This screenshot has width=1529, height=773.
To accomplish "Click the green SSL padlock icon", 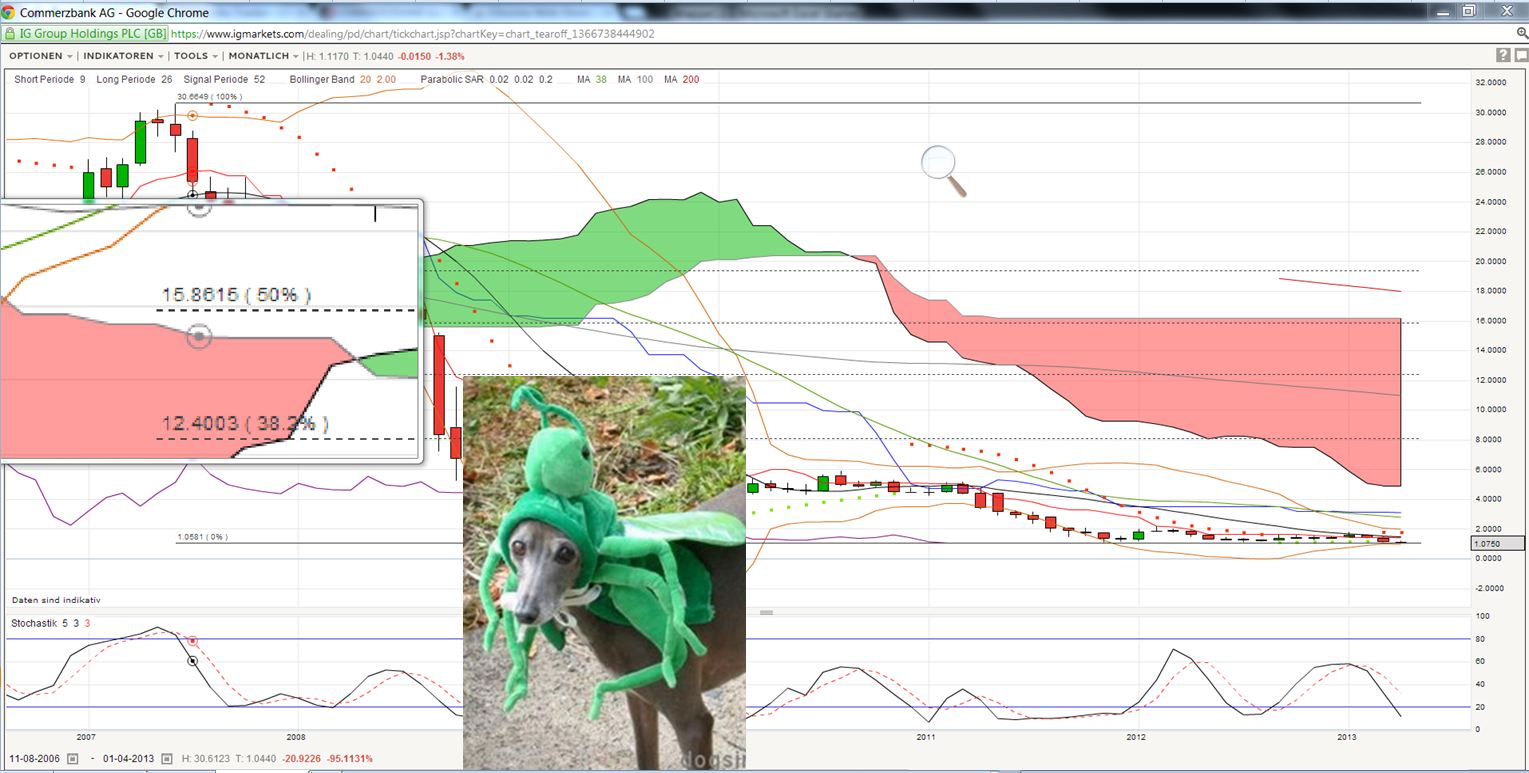I will 11,33.
